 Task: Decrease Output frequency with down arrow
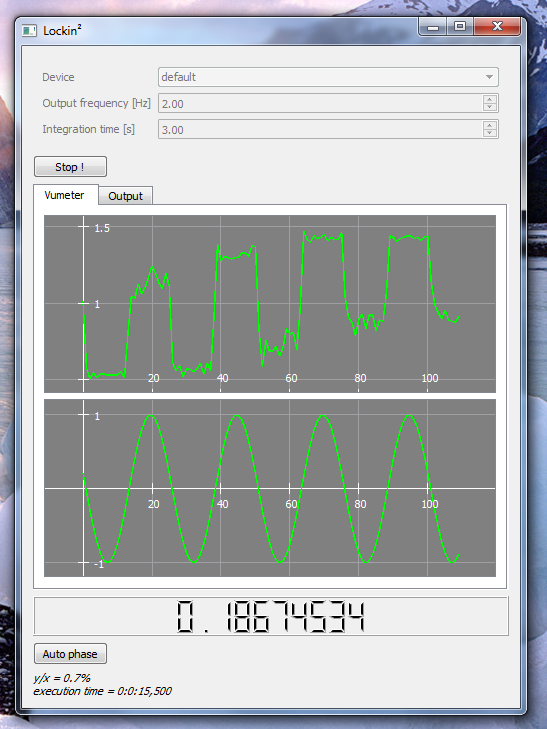click(490, 107)
